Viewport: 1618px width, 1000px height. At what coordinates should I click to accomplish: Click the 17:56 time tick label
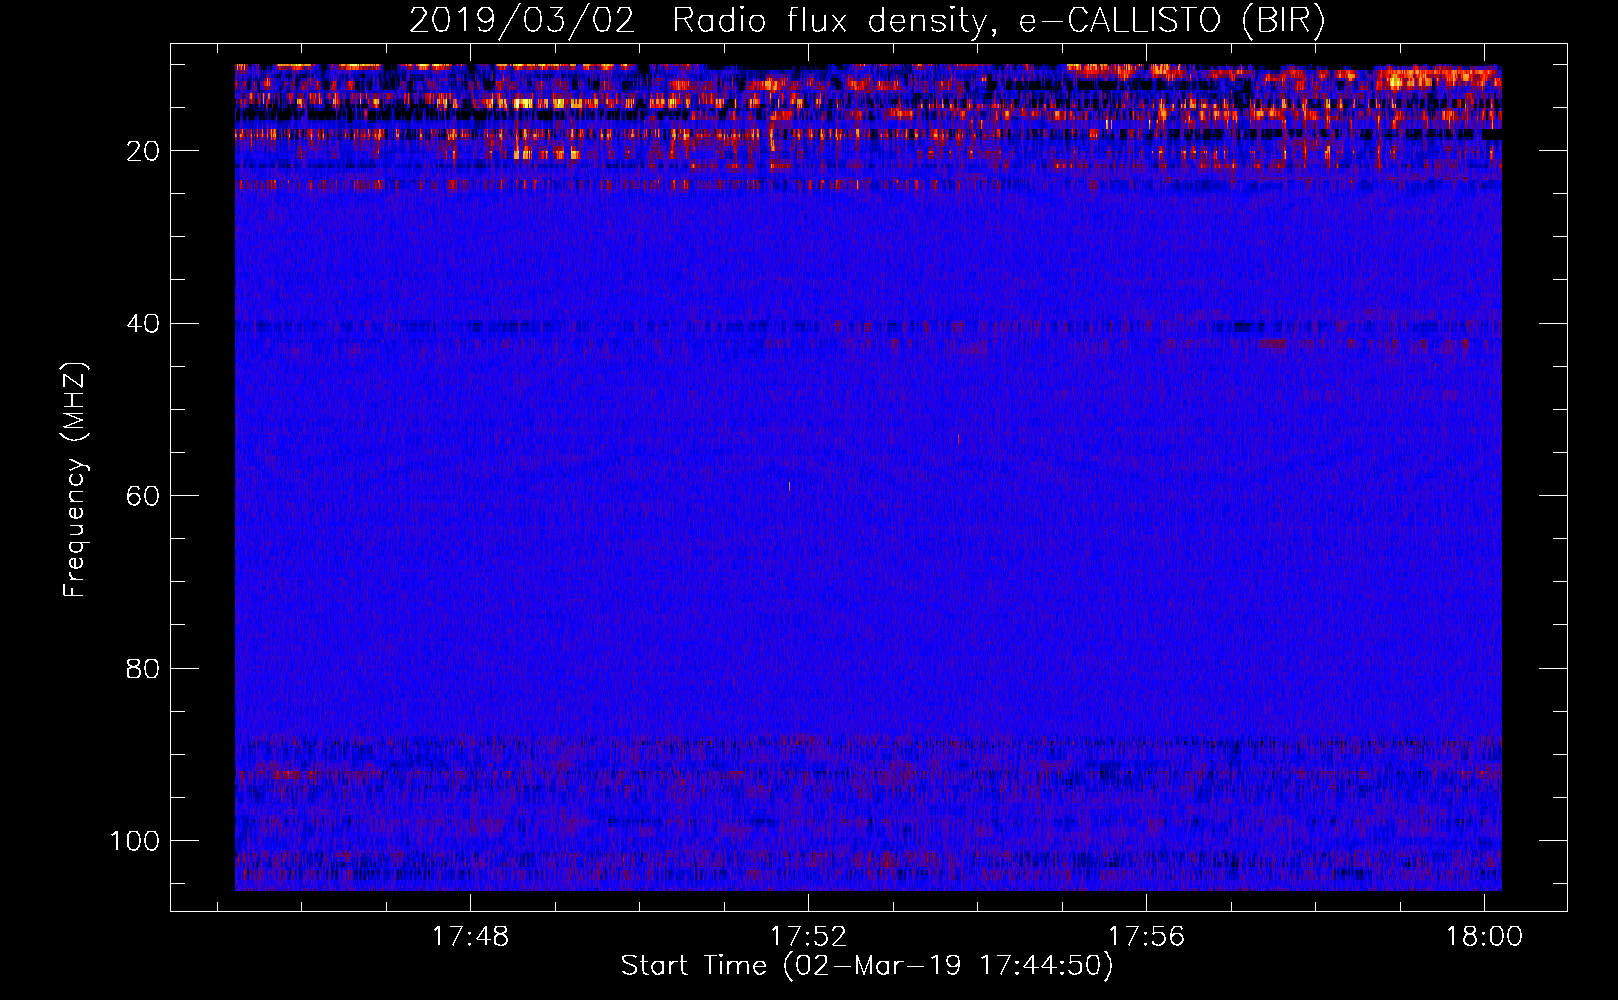[x=1146, y=937]
